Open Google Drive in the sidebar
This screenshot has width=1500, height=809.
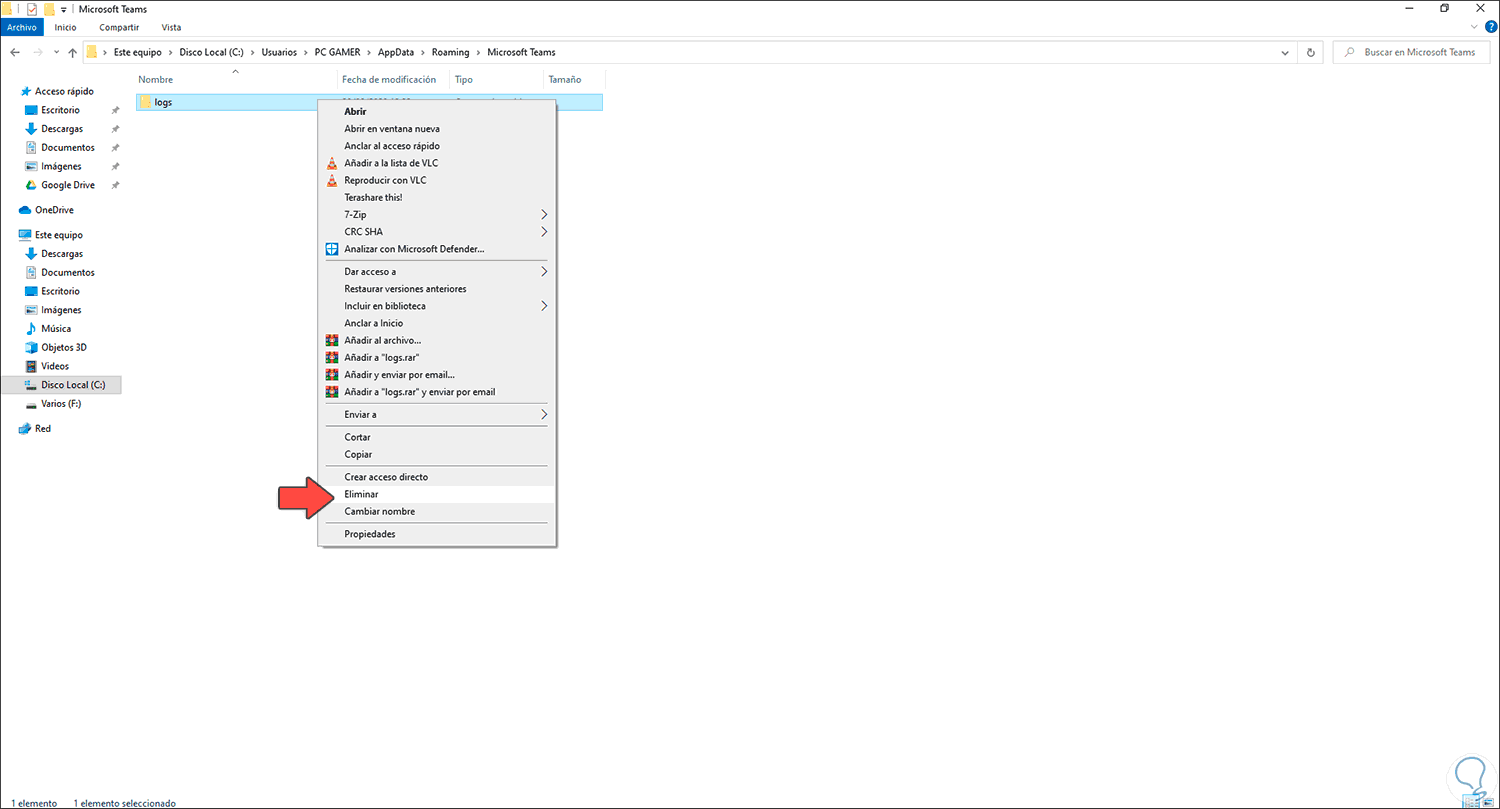68,185
